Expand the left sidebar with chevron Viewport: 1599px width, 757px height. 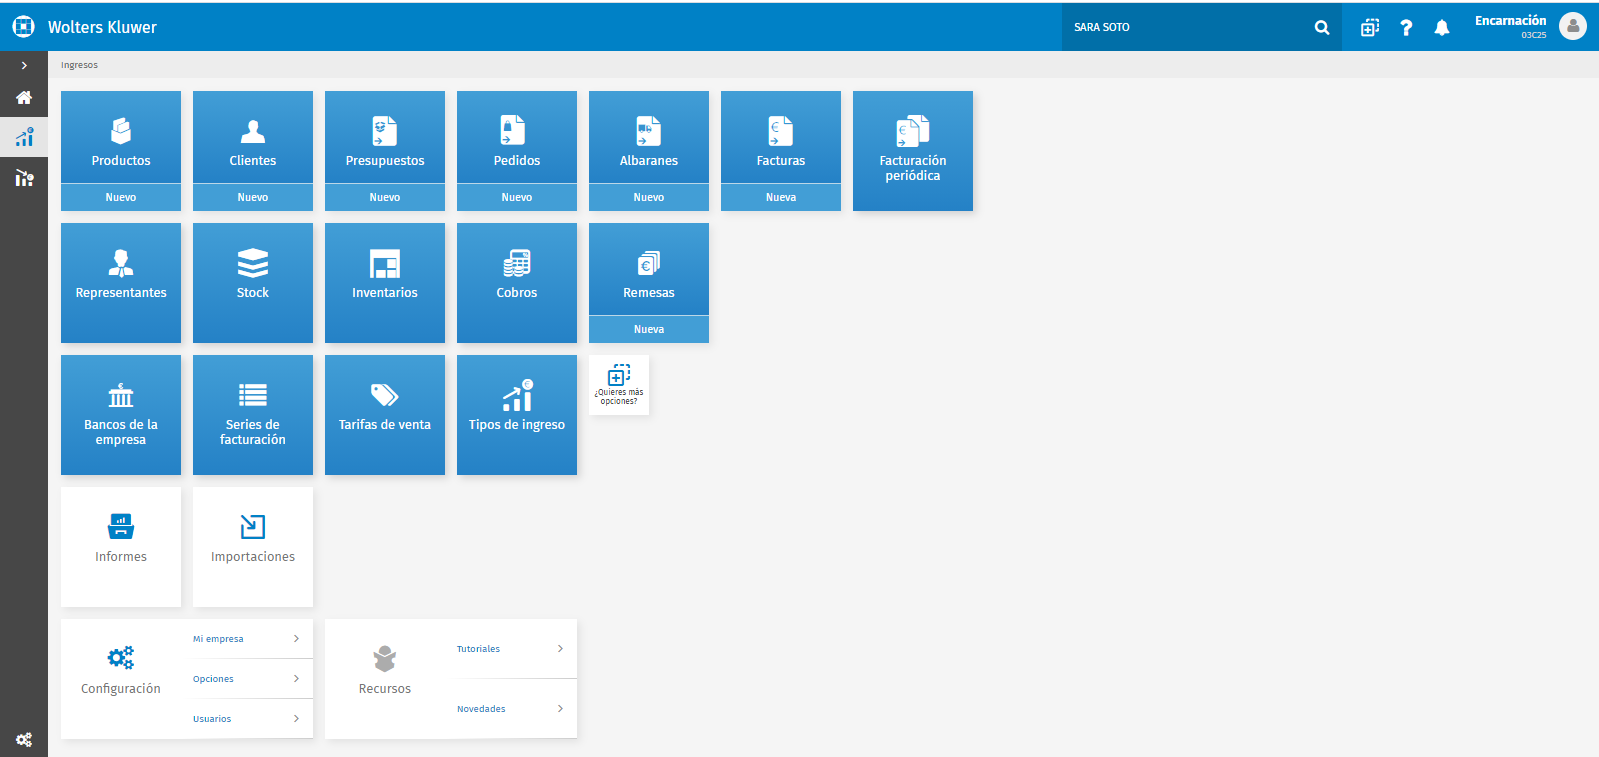point(24,65)
